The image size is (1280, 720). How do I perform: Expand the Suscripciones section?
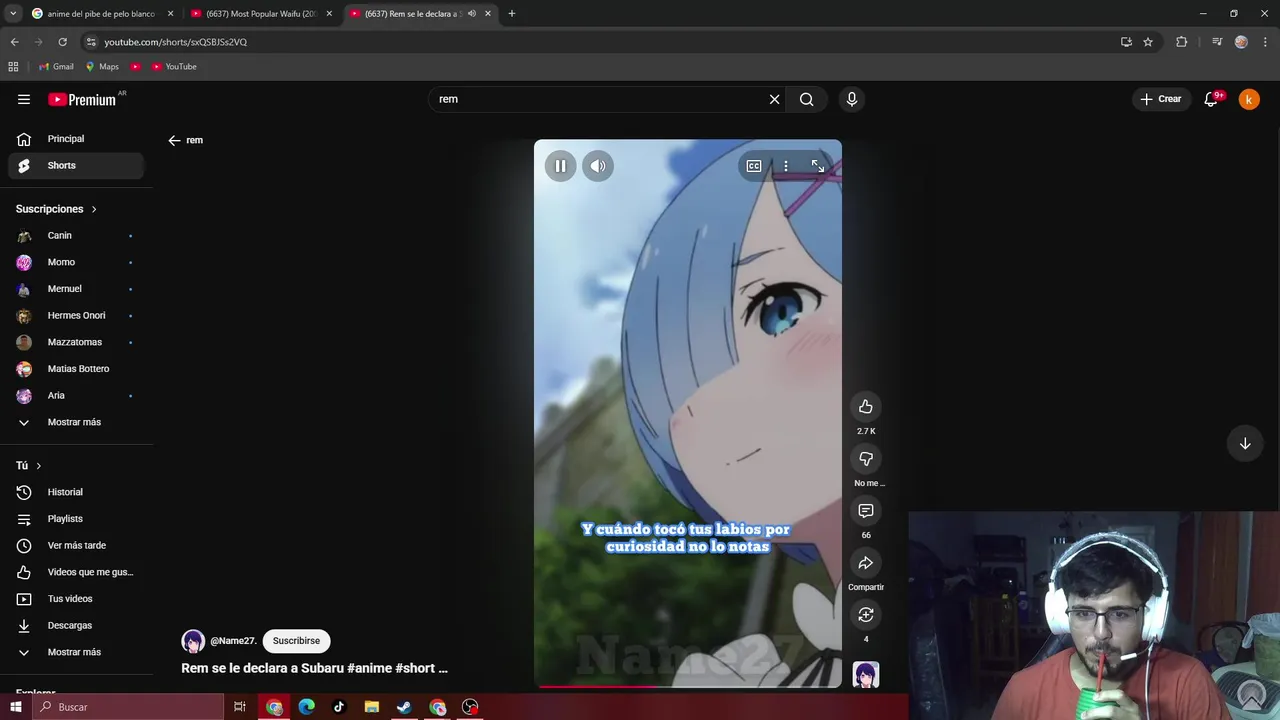coord(56,209)
